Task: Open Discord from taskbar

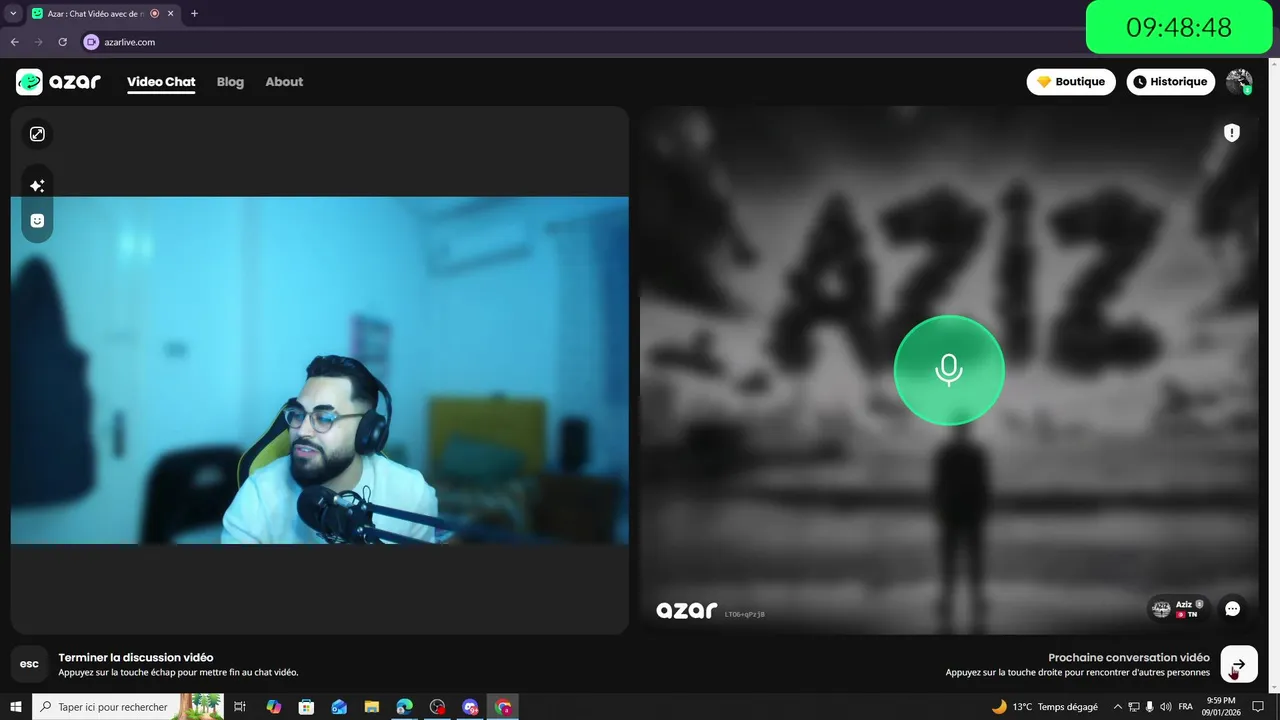Action: [470, 707]
